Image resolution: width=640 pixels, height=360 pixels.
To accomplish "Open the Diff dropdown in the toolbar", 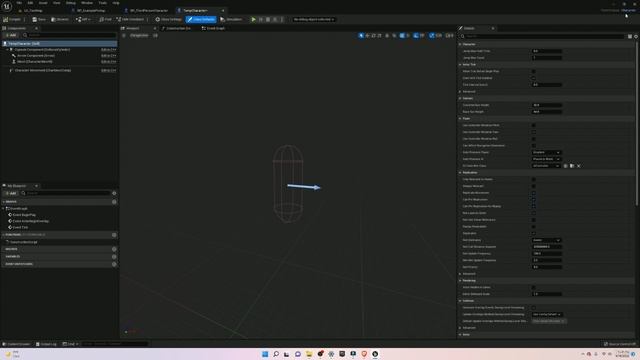I will pyautogui.click(x=83, y=19).
